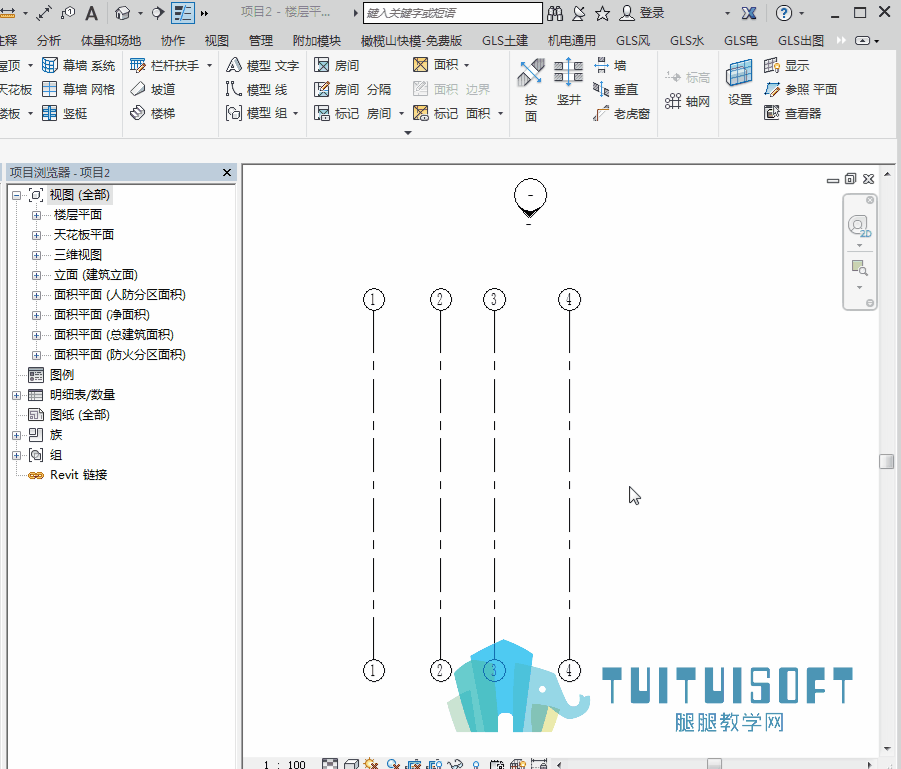901x769 pixels.
Task: Open the 查看器 work plane viewer
Action: pyautogui.click(x=792, y=113)
